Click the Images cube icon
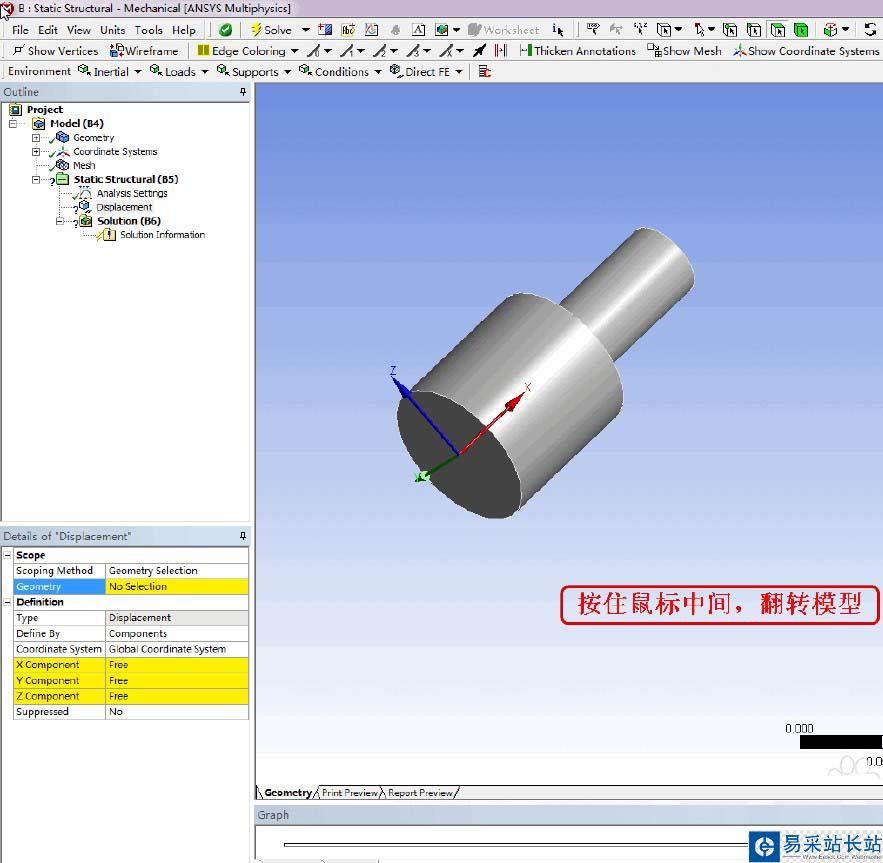 click(442, 30)
